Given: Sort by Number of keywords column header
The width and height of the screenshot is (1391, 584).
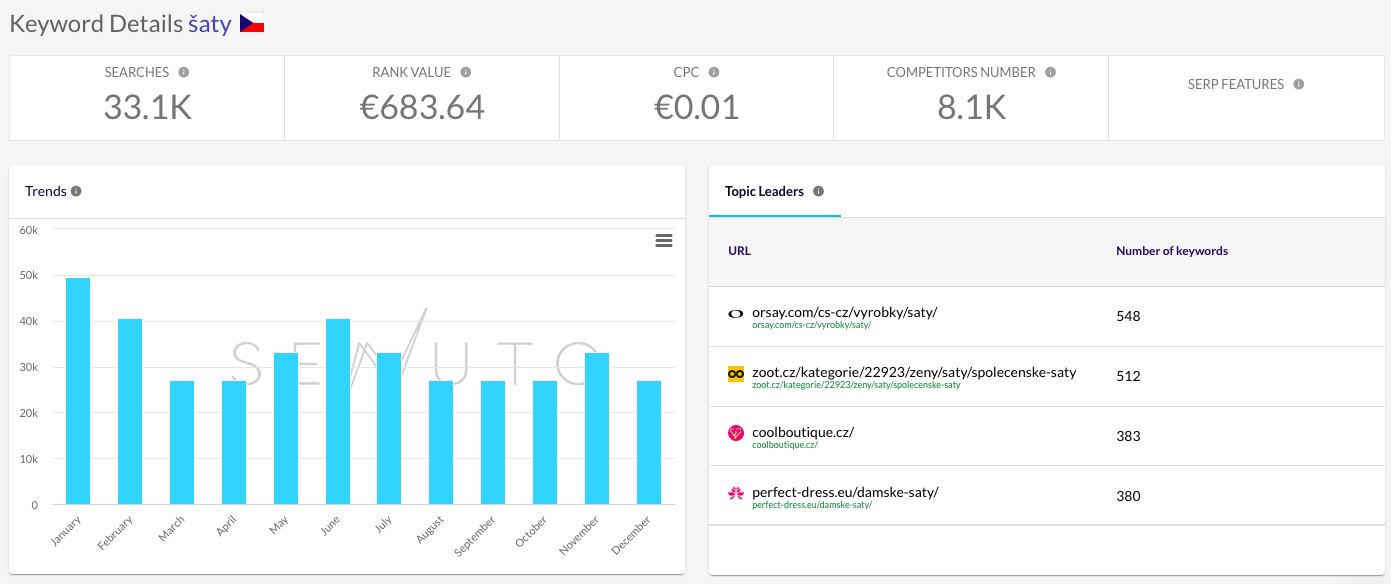Looking at the screenshot, I should [1172, 251].
